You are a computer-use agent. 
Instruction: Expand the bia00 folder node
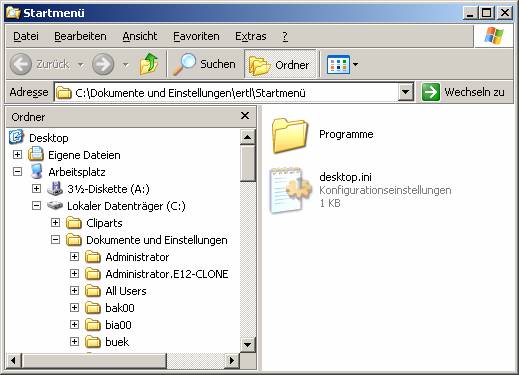point(74,324)
